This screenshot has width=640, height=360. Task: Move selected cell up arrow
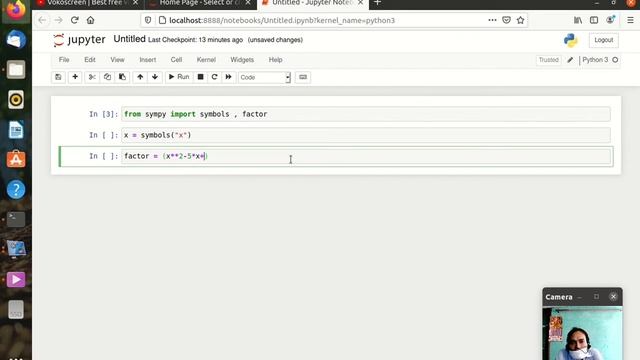tap(140, 77)
